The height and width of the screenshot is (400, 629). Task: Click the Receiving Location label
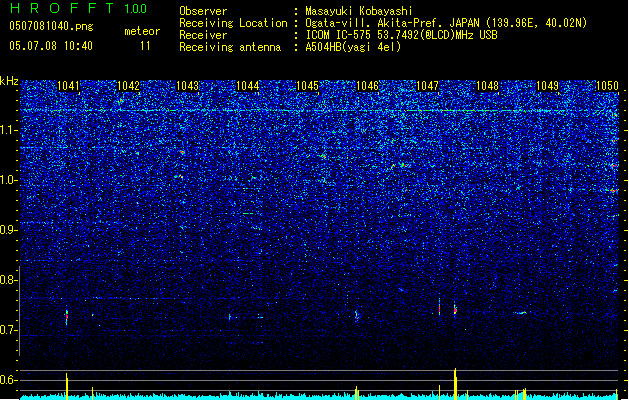pyautogui.click(x=233, y=23)
